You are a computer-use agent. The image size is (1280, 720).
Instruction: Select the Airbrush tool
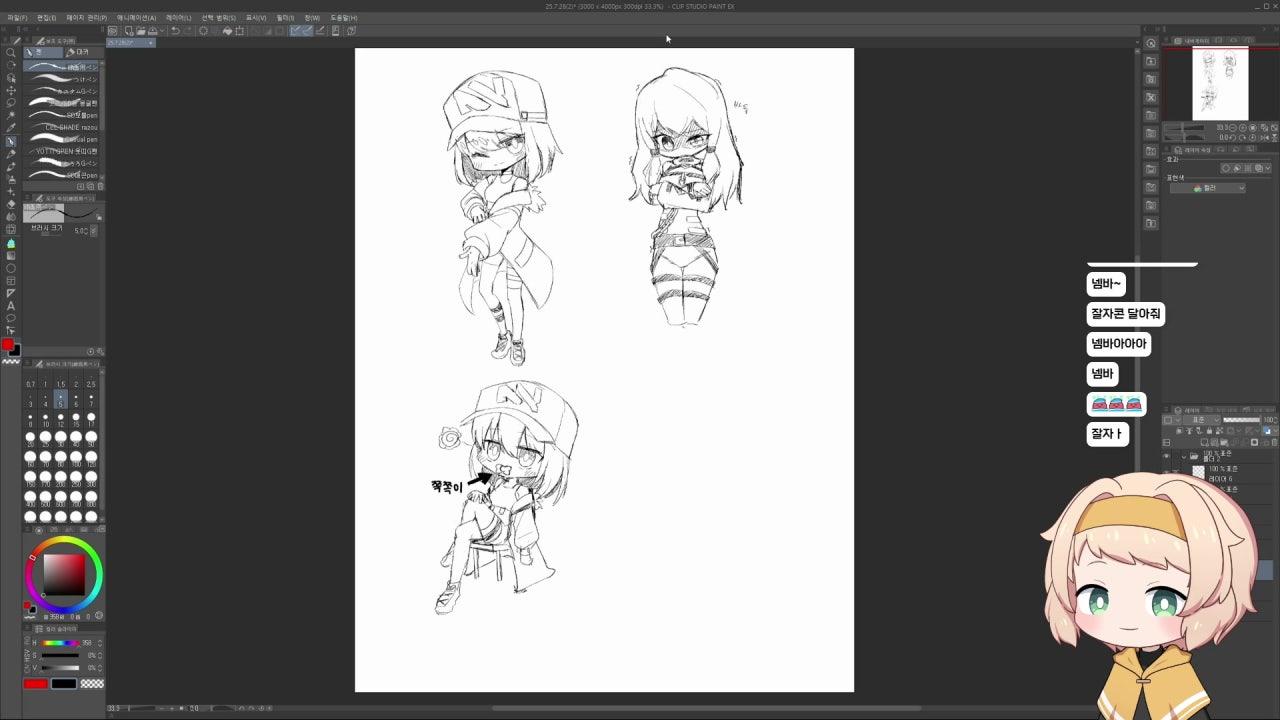coord(11,179)
